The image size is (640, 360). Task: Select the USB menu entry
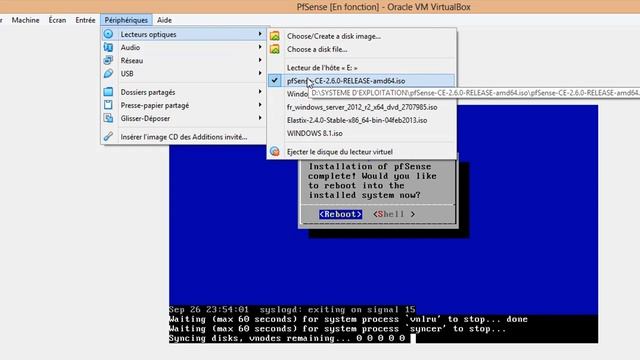pos(183,73)
